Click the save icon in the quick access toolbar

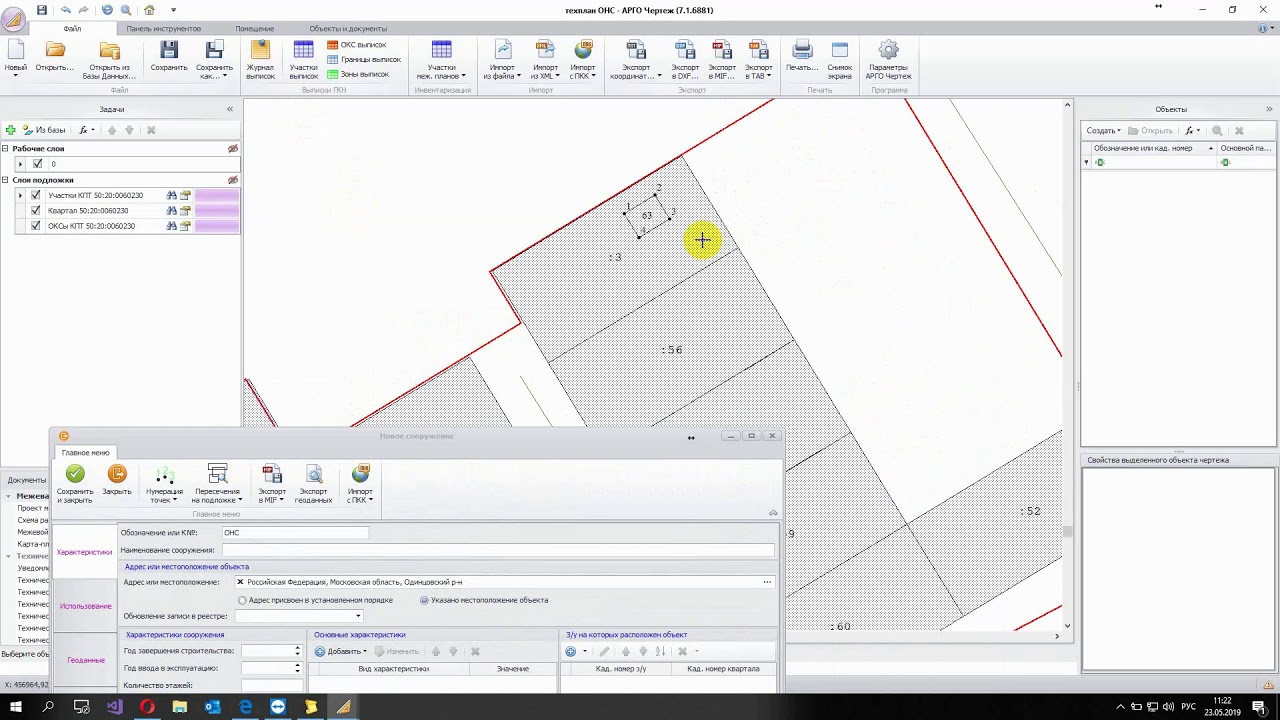pos(42,10)
